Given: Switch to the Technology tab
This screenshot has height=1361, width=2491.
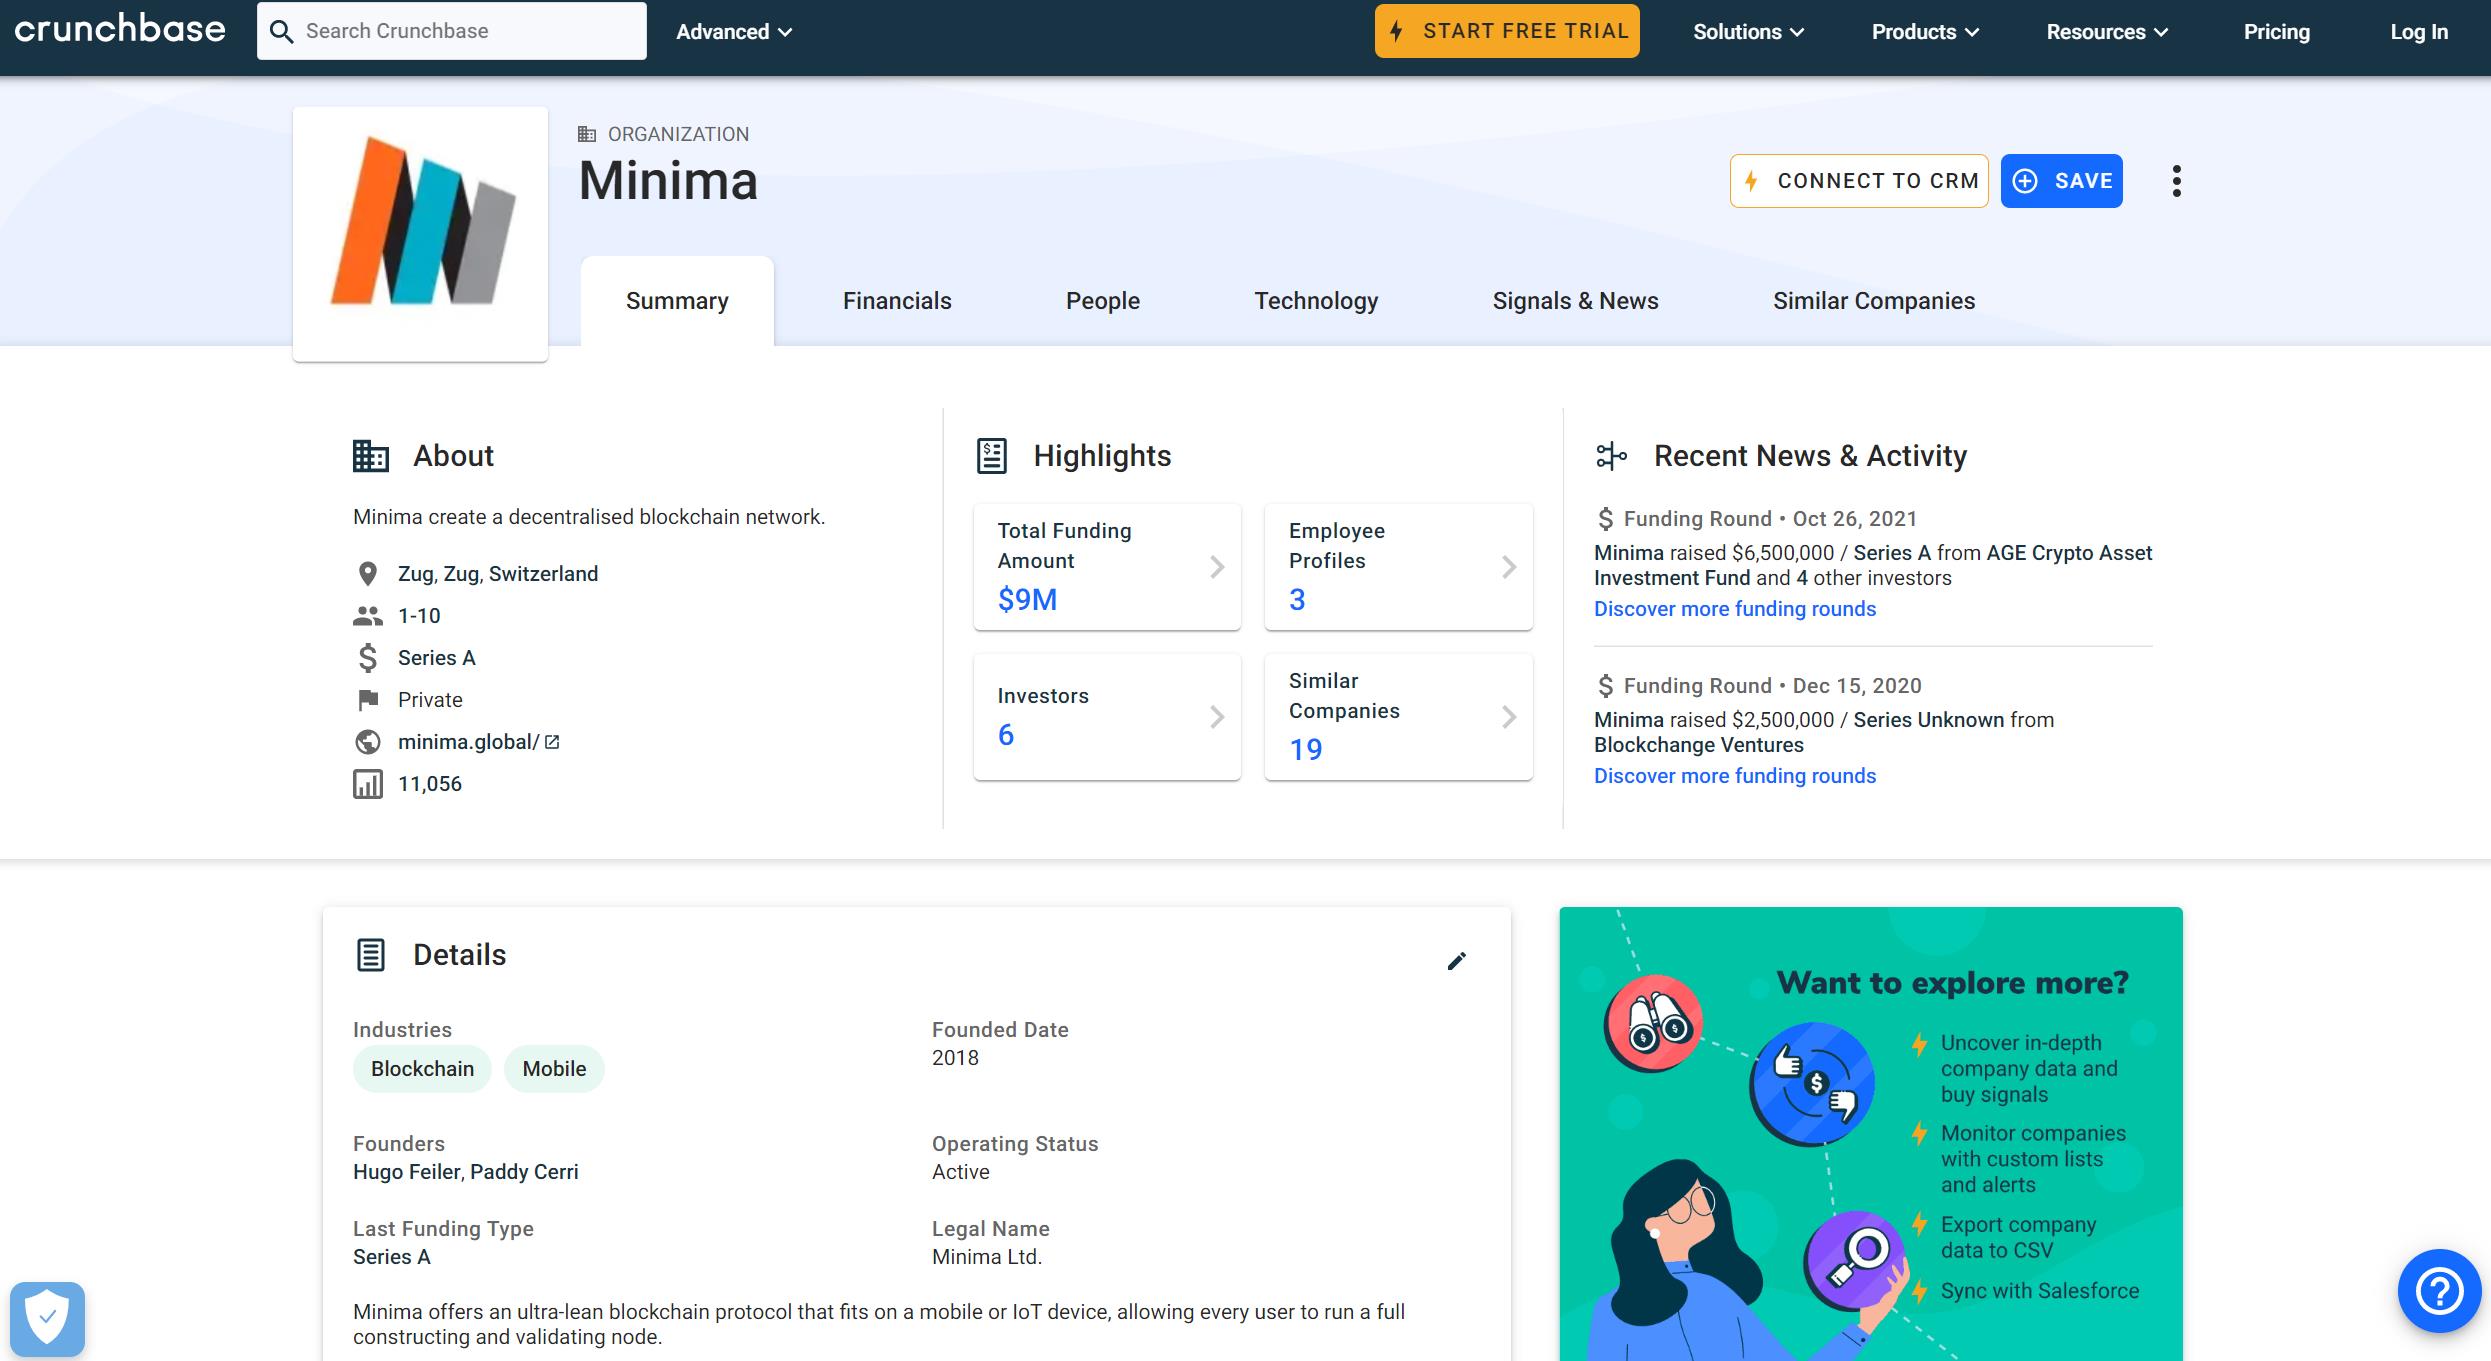Looking at the screenshot, I should [x=1316, y=301].
